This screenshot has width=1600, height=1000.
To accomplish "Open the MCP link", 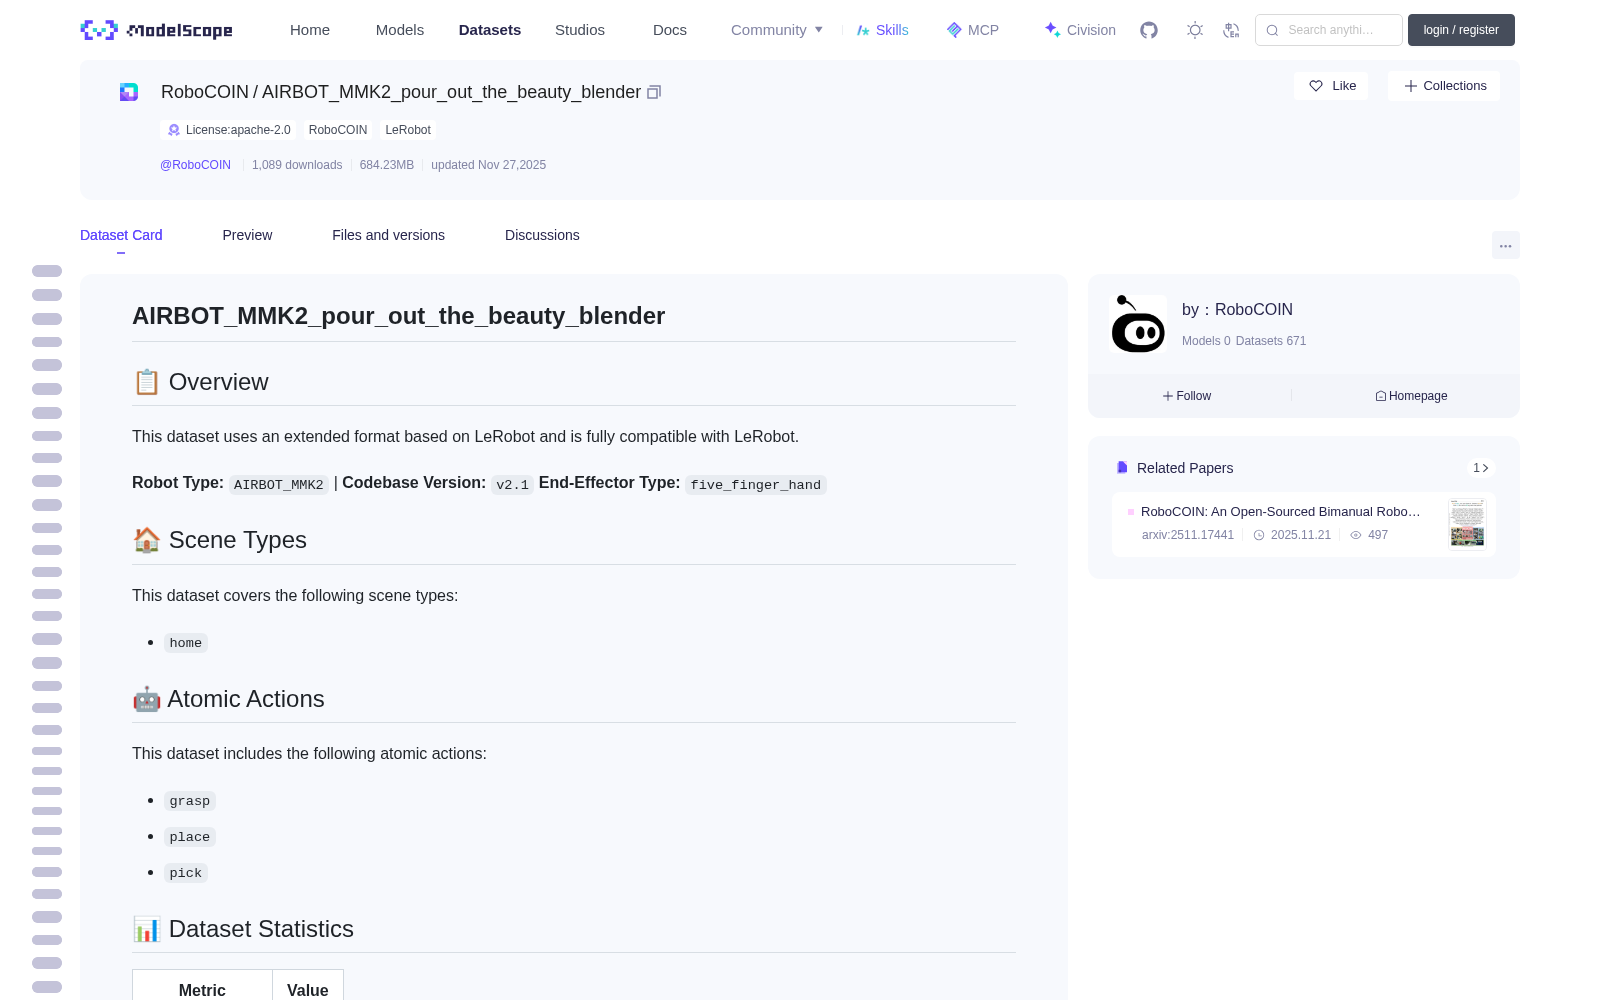I will 973,30.
